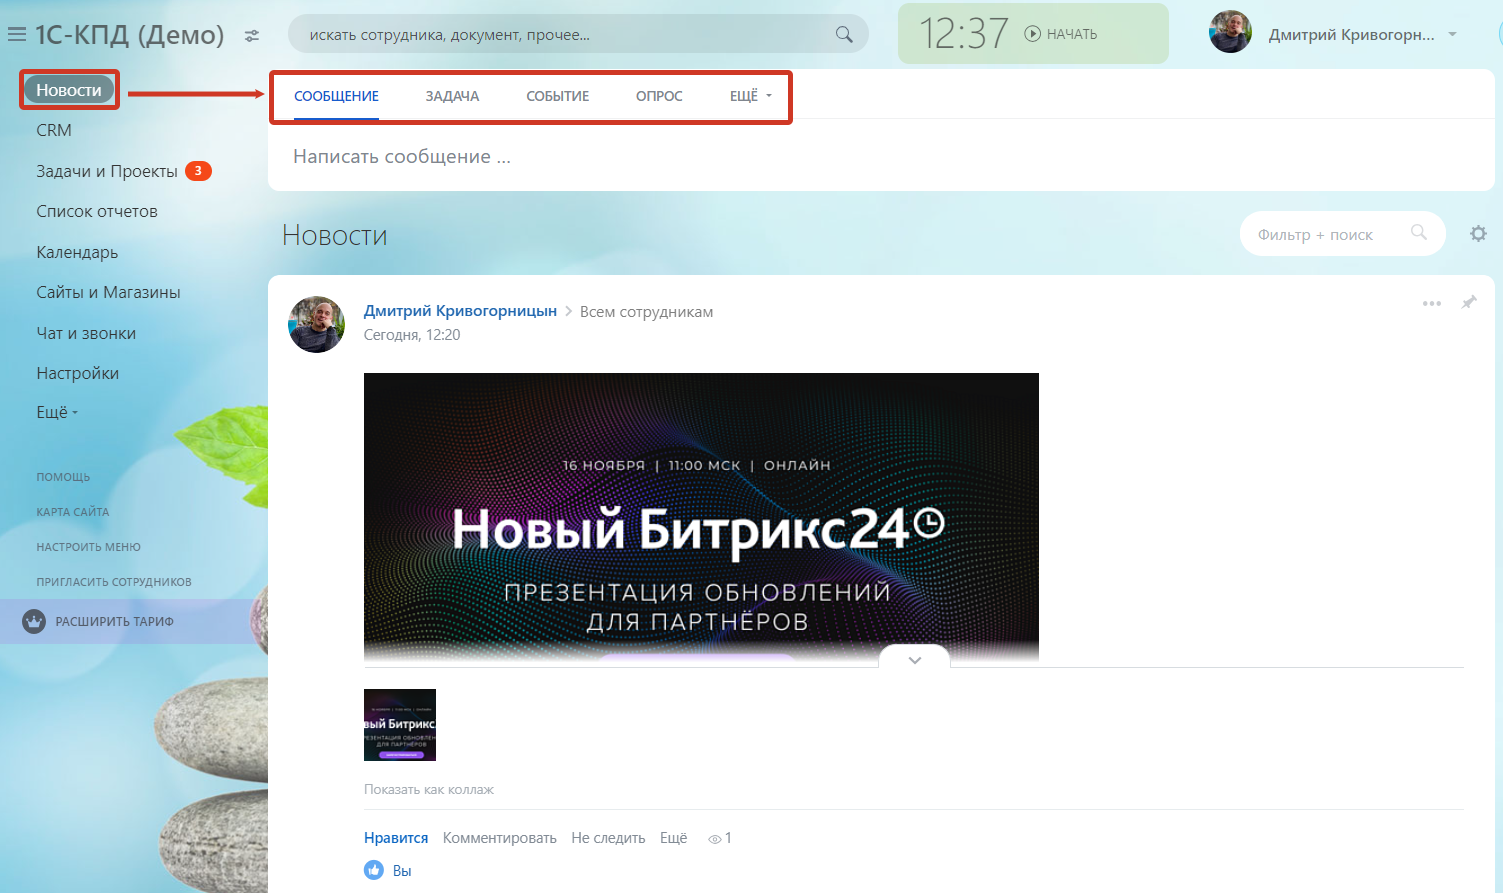Image resolution: width=1503 pixels, height=893 pixels.
Task: Open post options three-dot menu
Action: pyautogui.click(x=1432, y=303)
